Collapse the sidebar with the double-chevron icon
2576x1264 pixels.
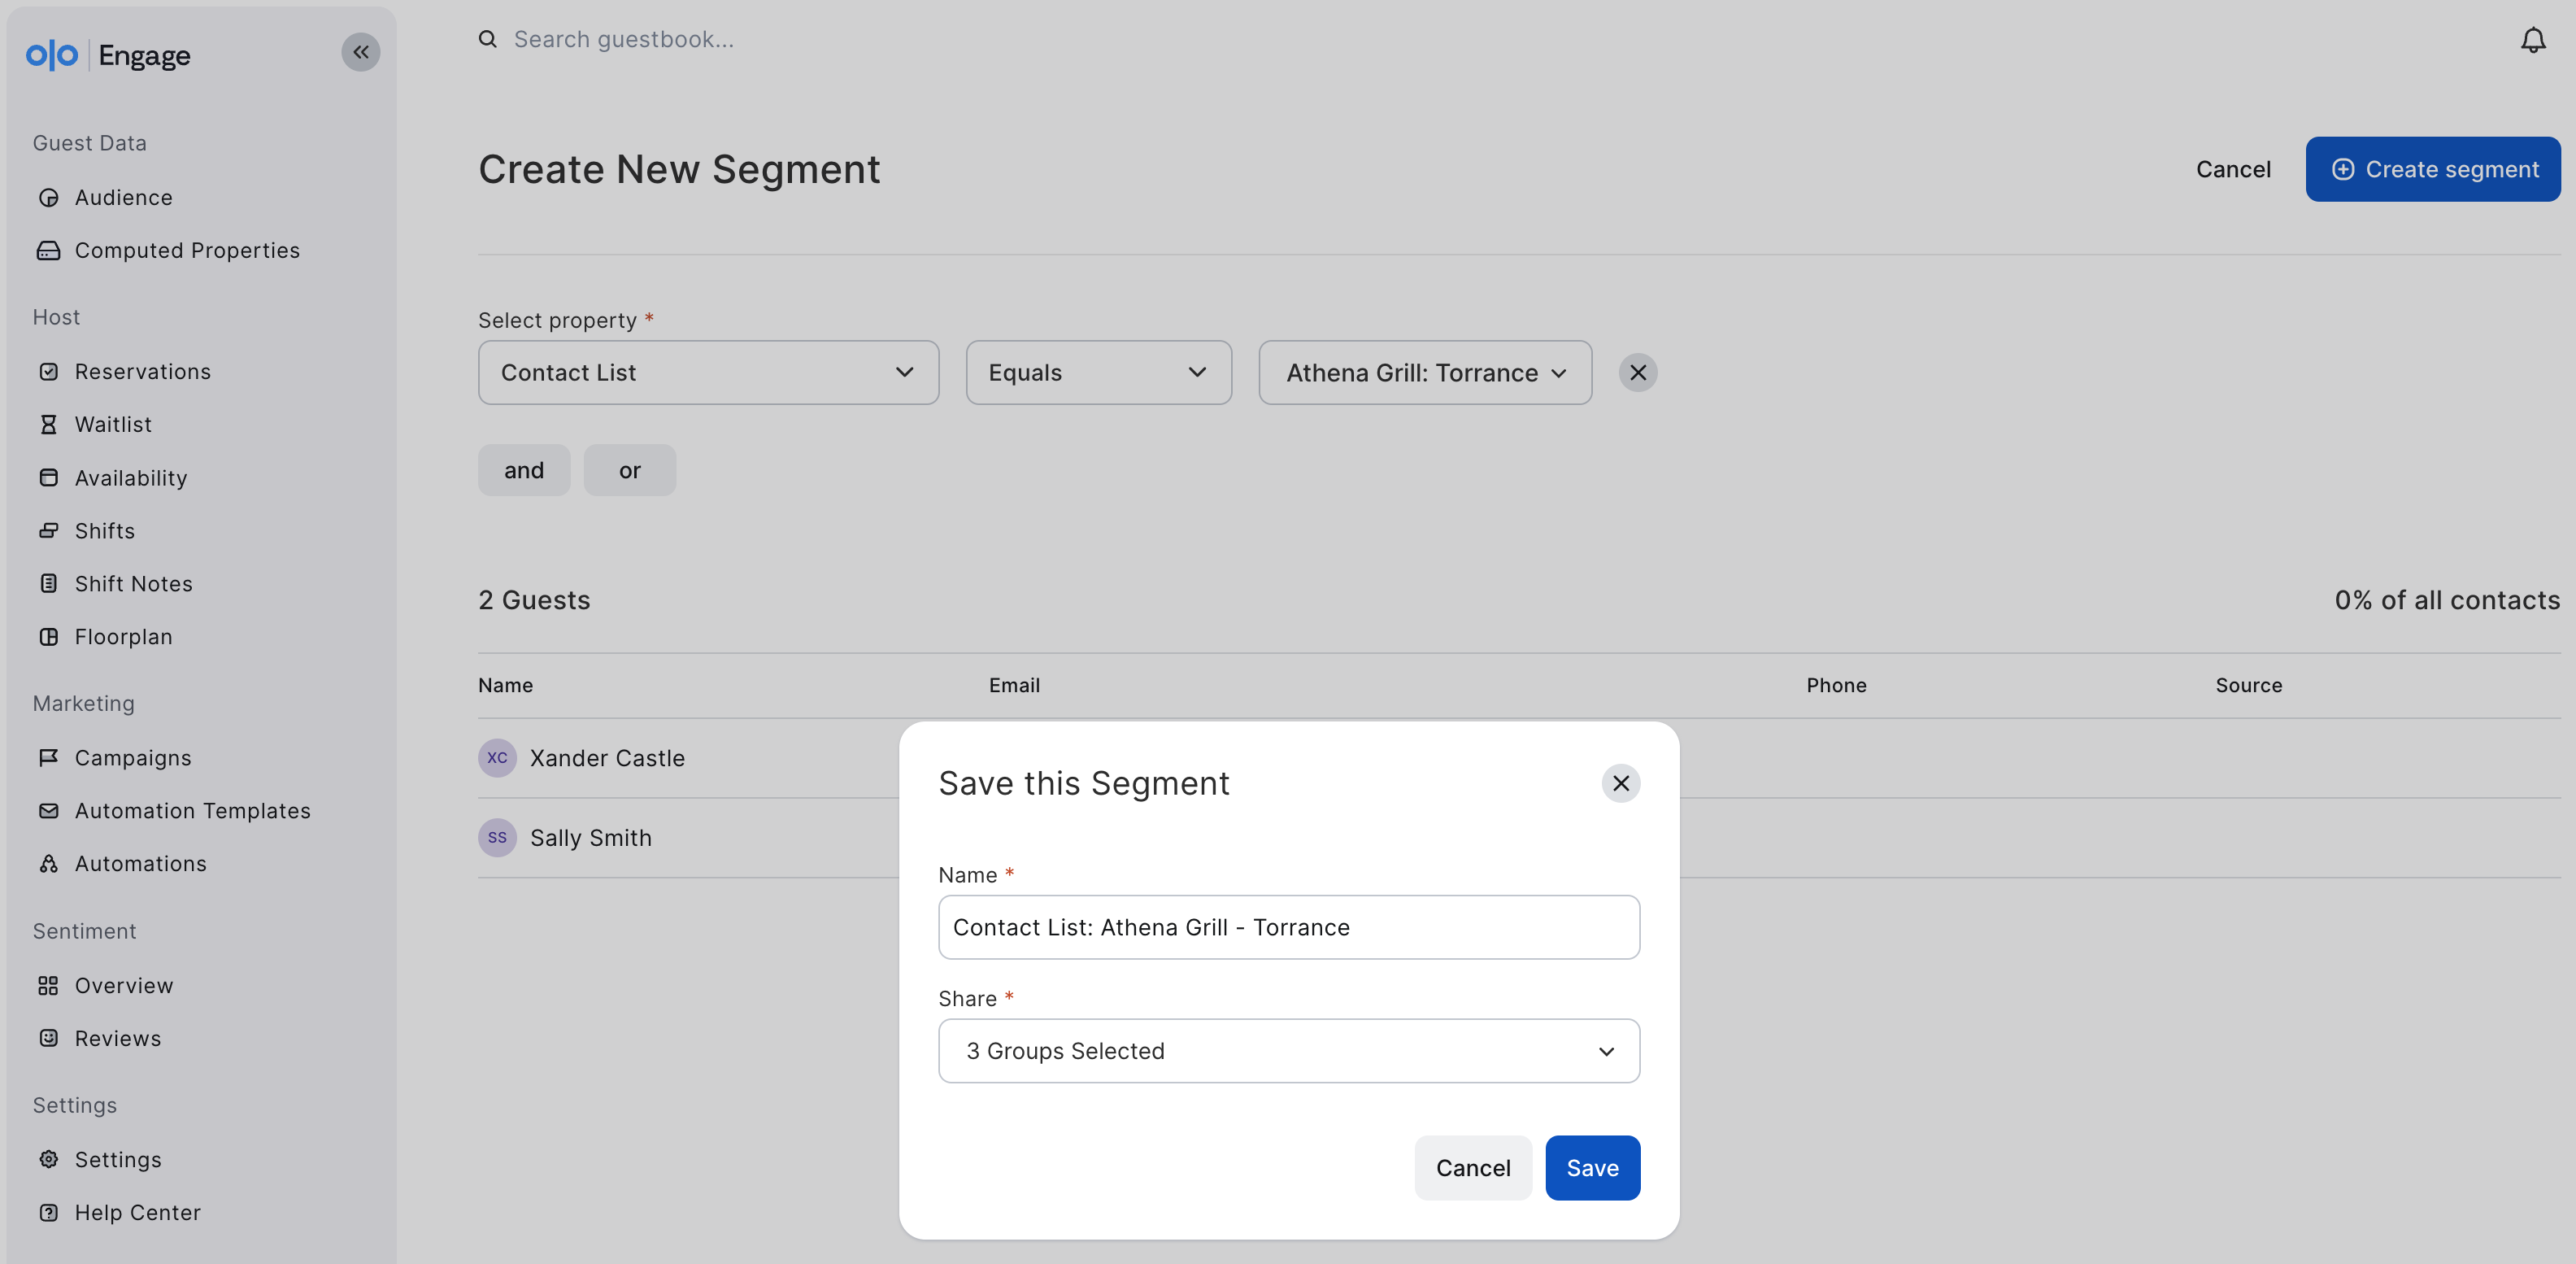361,52
